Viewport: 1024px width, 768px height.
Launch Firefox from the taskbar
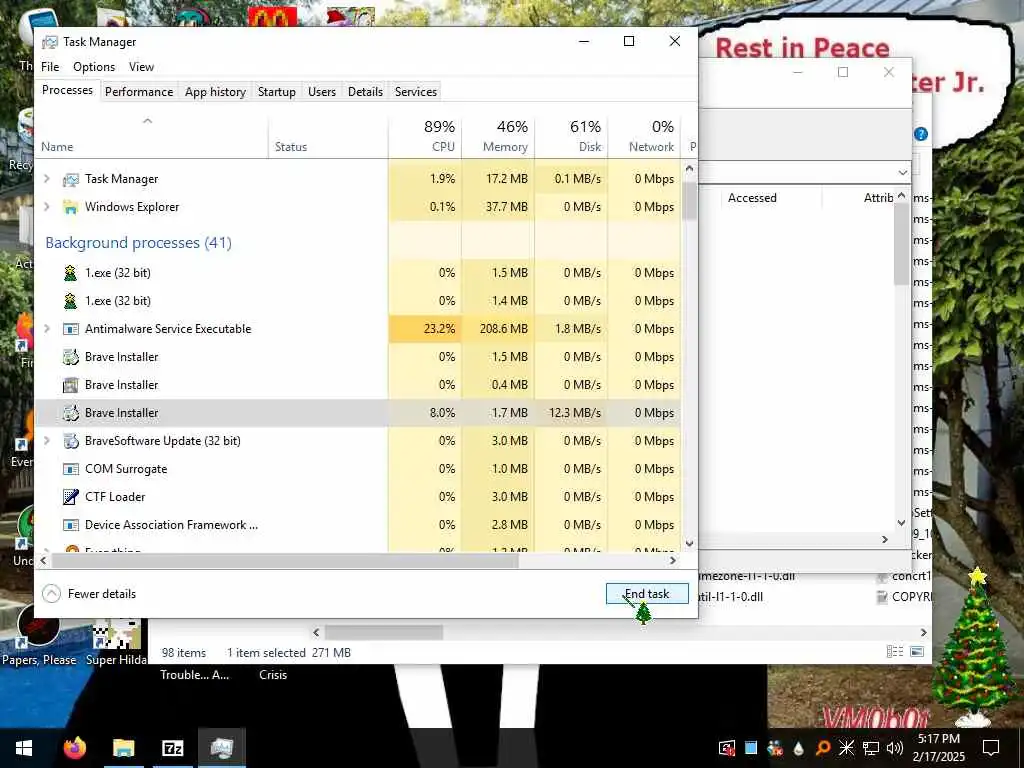click(x=74, y=748)
